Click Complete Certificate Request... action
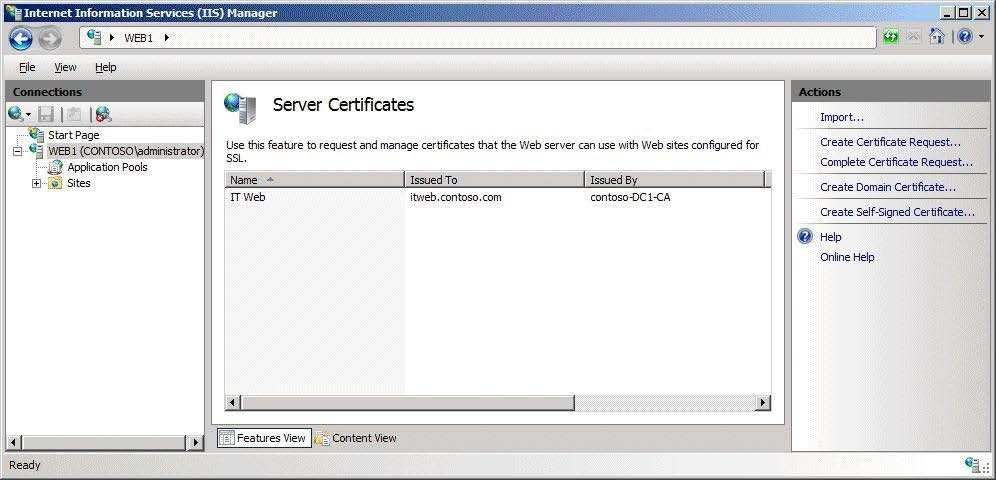The height and width of the screenshot is (480, 996). click(x=896, y=162)
